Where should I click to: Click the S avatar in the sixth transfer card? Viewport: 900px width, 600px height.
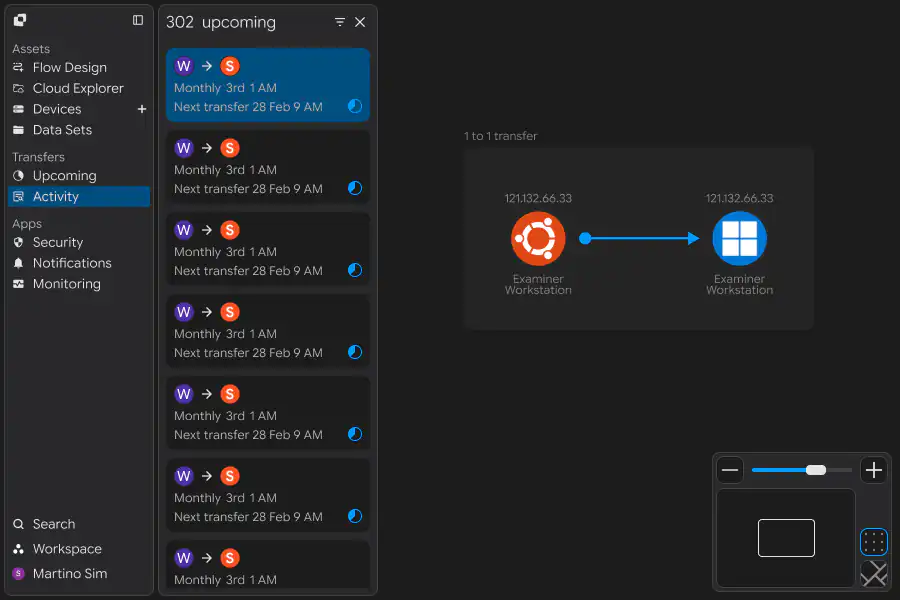point(230,477)
